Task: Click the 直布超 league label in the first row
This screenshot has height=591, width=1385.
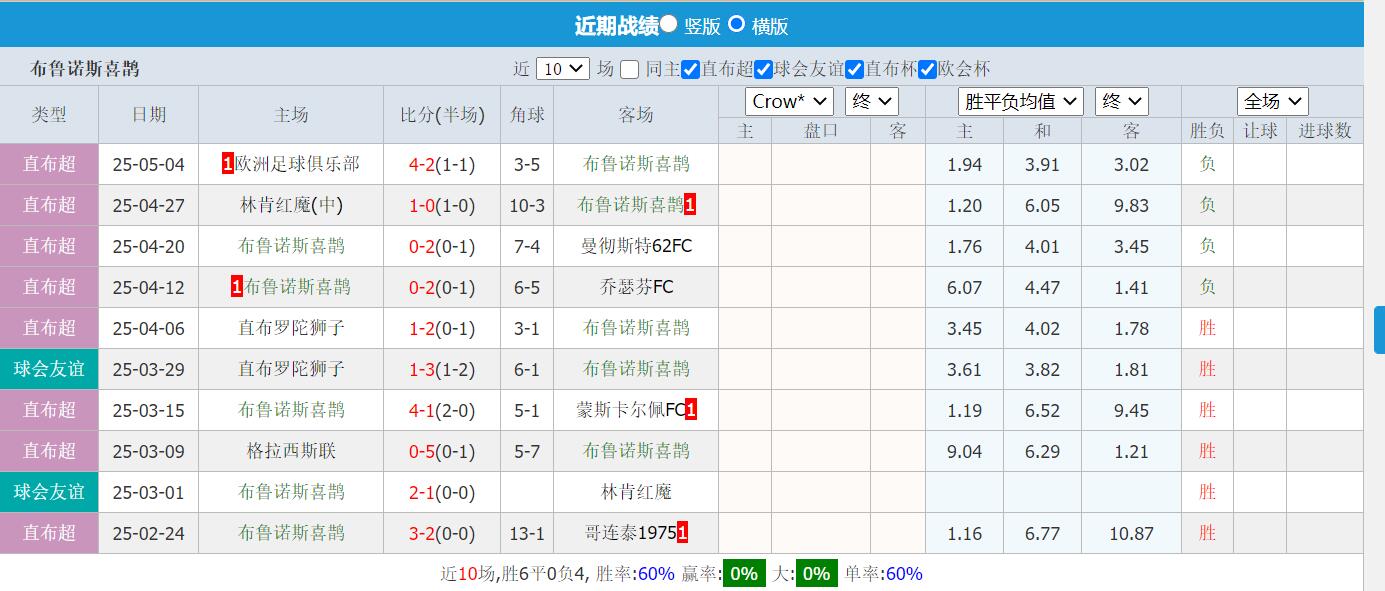Action: tap(49, 164)
